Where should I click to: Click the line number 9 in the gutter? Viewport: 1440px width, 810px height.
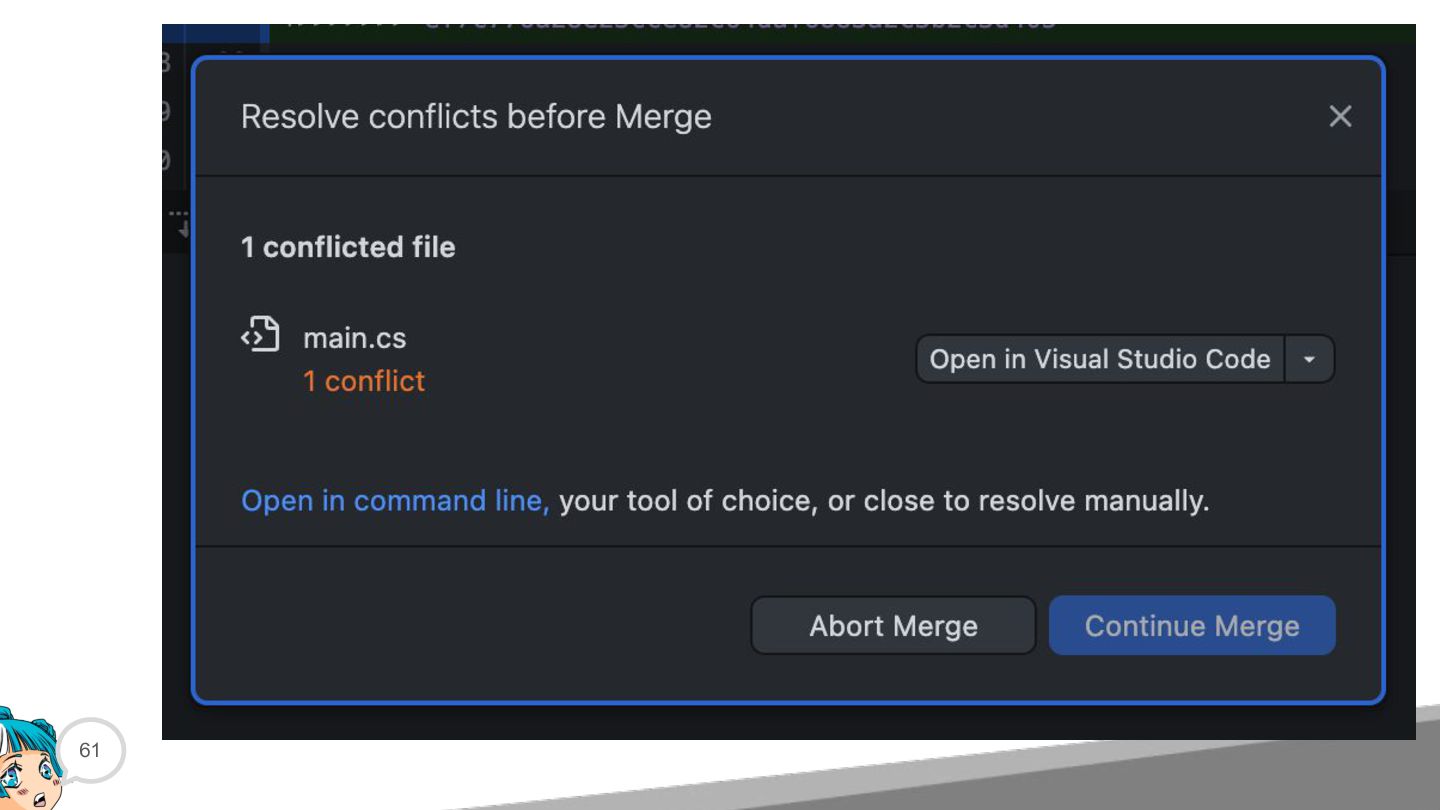click(165, 111)
